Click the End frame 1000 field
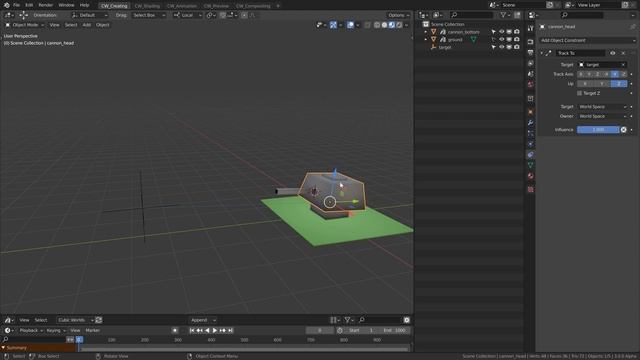 [394, 330]
